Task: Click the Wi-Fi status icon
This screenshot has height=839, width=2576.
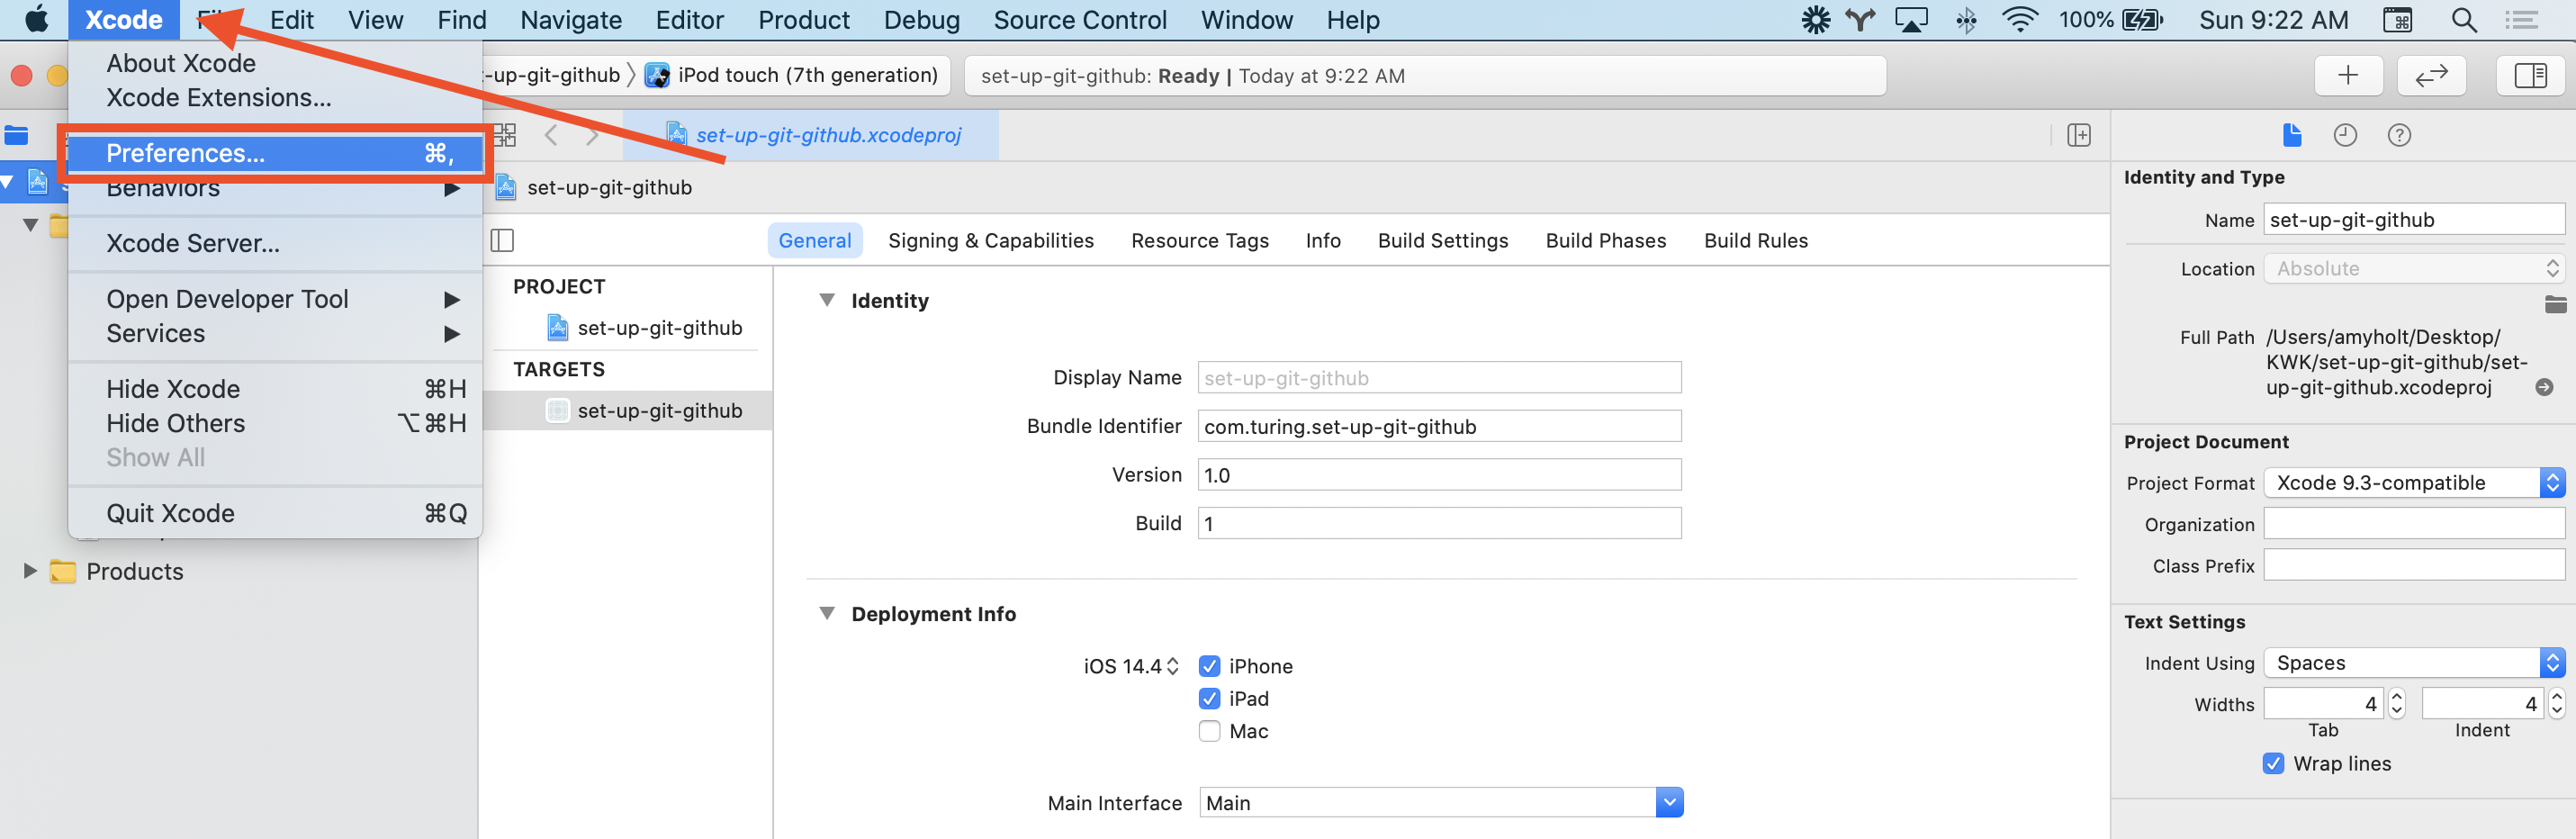Action: (2020, 19)
